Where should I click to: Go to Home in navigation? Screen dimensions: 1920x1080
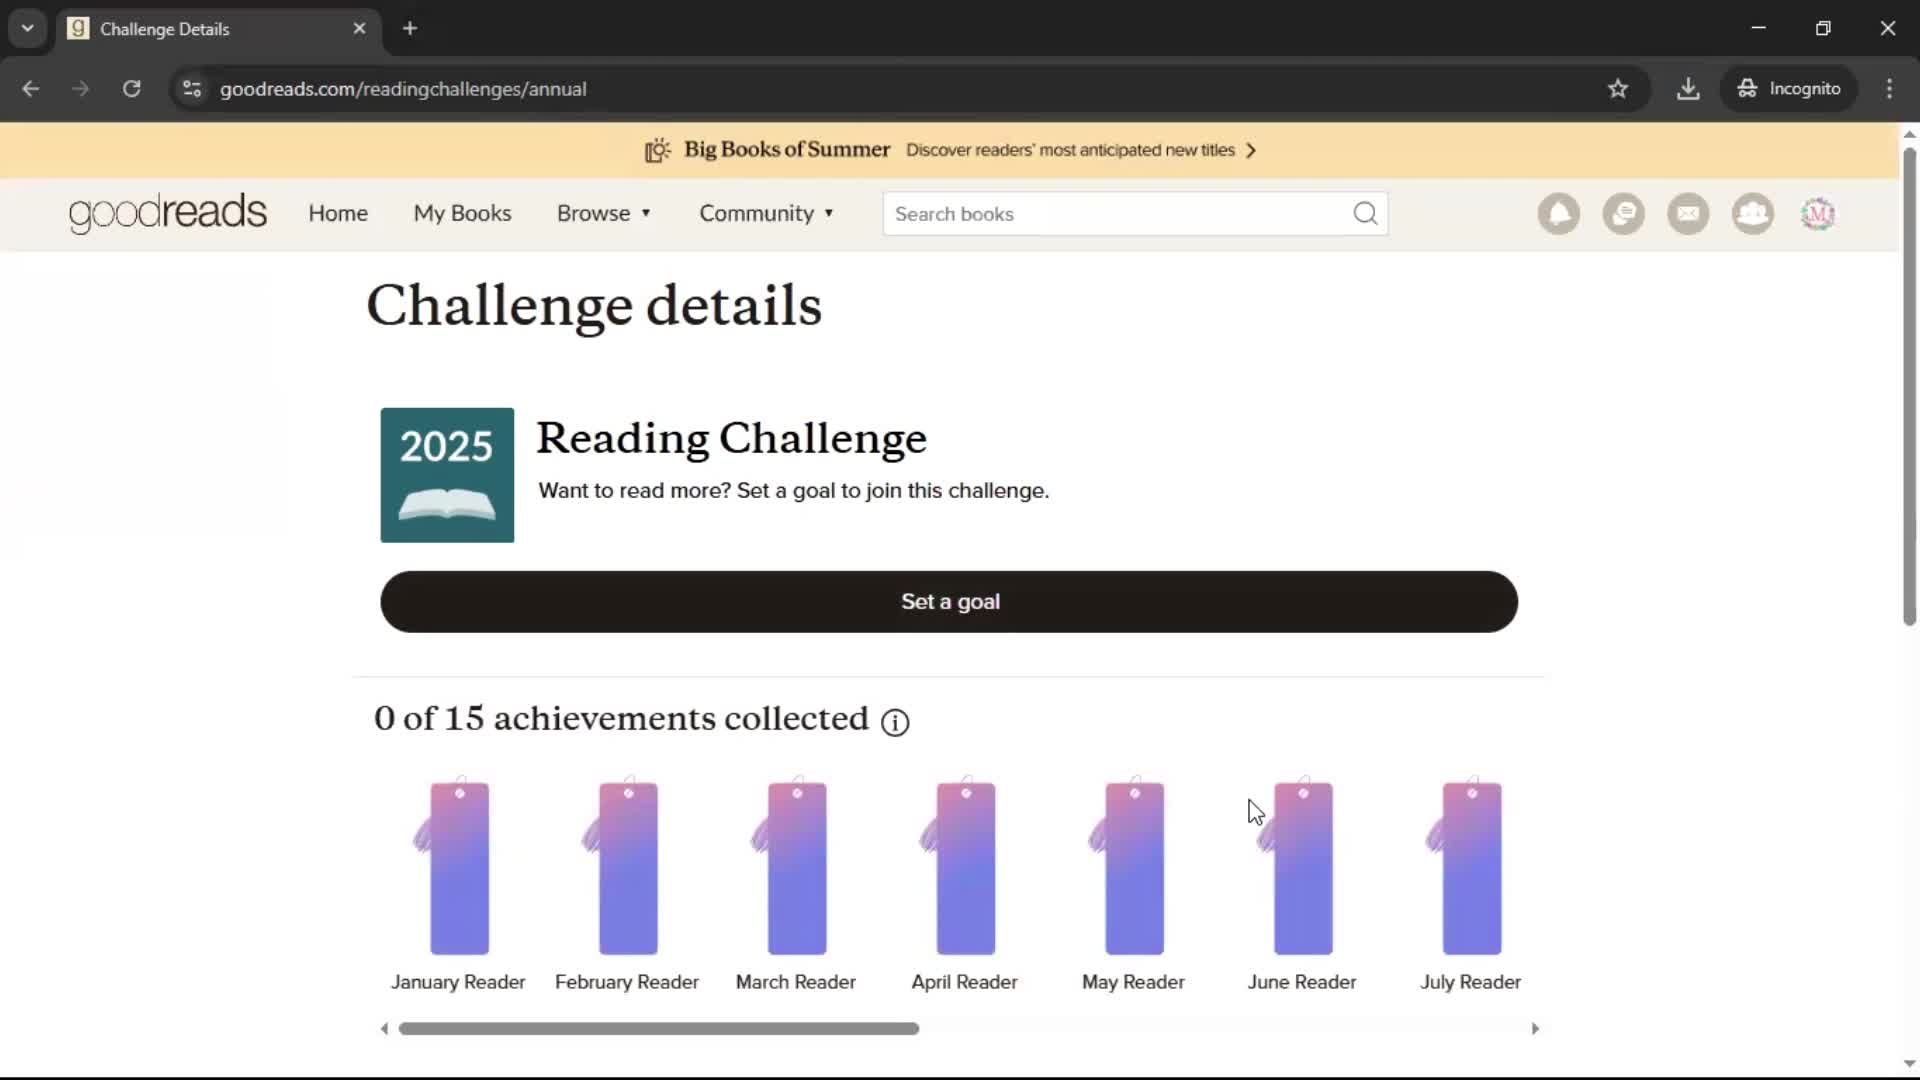pos(338,213)
